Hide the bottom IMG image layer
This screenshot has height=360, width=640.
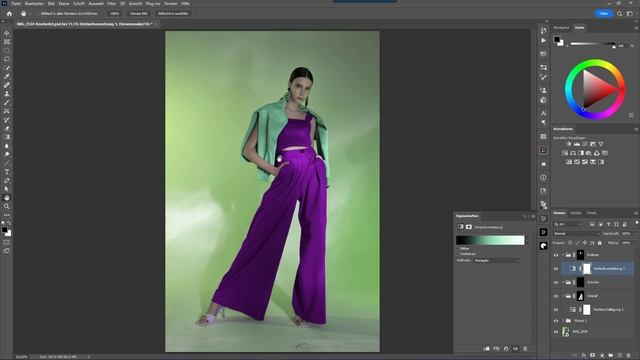(x=556, y=332)
